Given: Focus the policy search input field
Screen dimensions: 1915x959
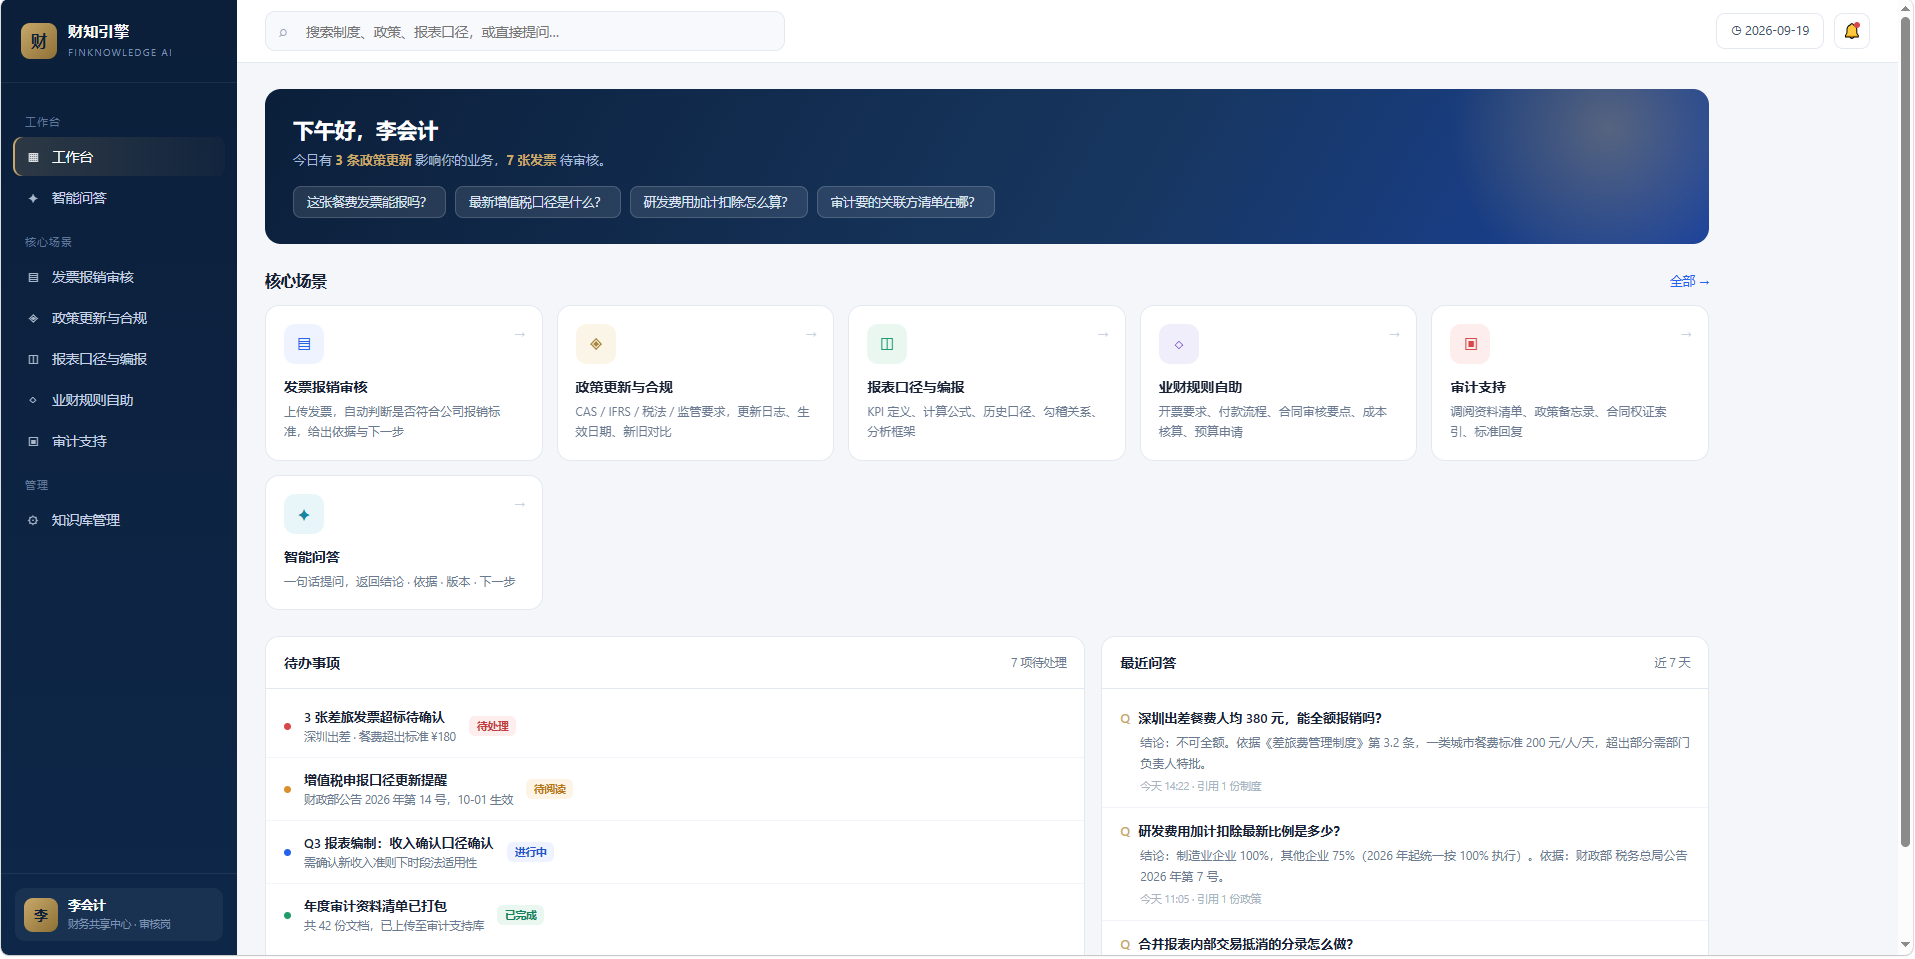Looking at the screenshot, I should [x=525, y=31].
